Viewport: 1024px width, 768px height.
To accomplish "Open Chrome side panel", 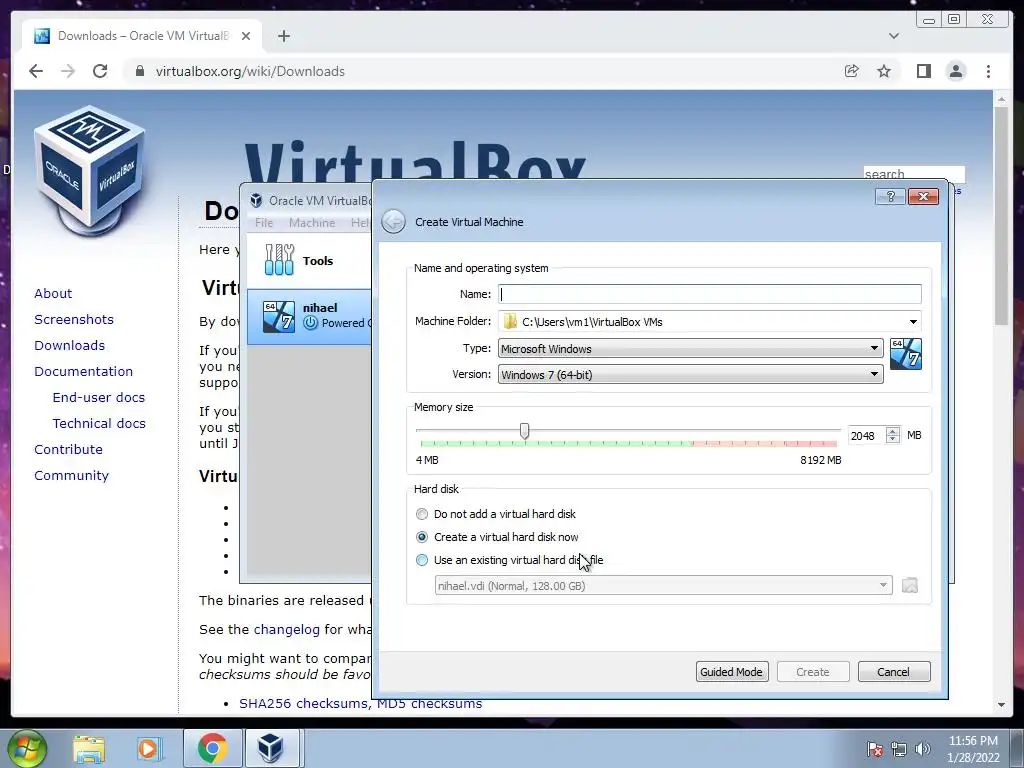I will pos(923,71).
